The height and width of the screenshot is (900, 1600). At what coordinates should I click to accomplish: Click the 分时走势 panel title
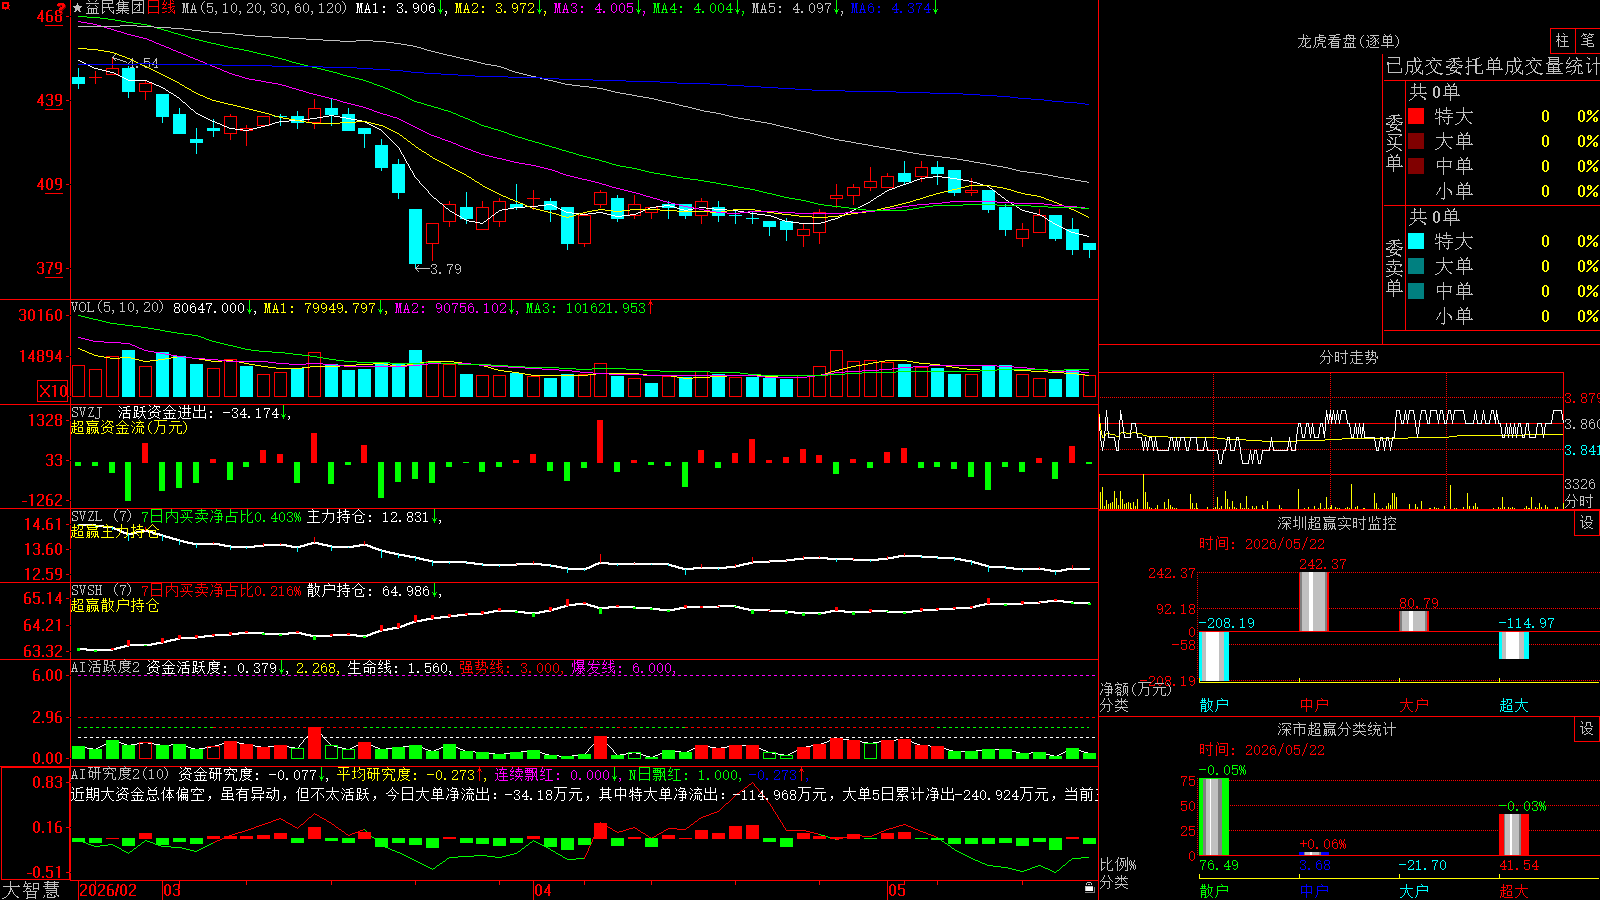[1349, 357]
